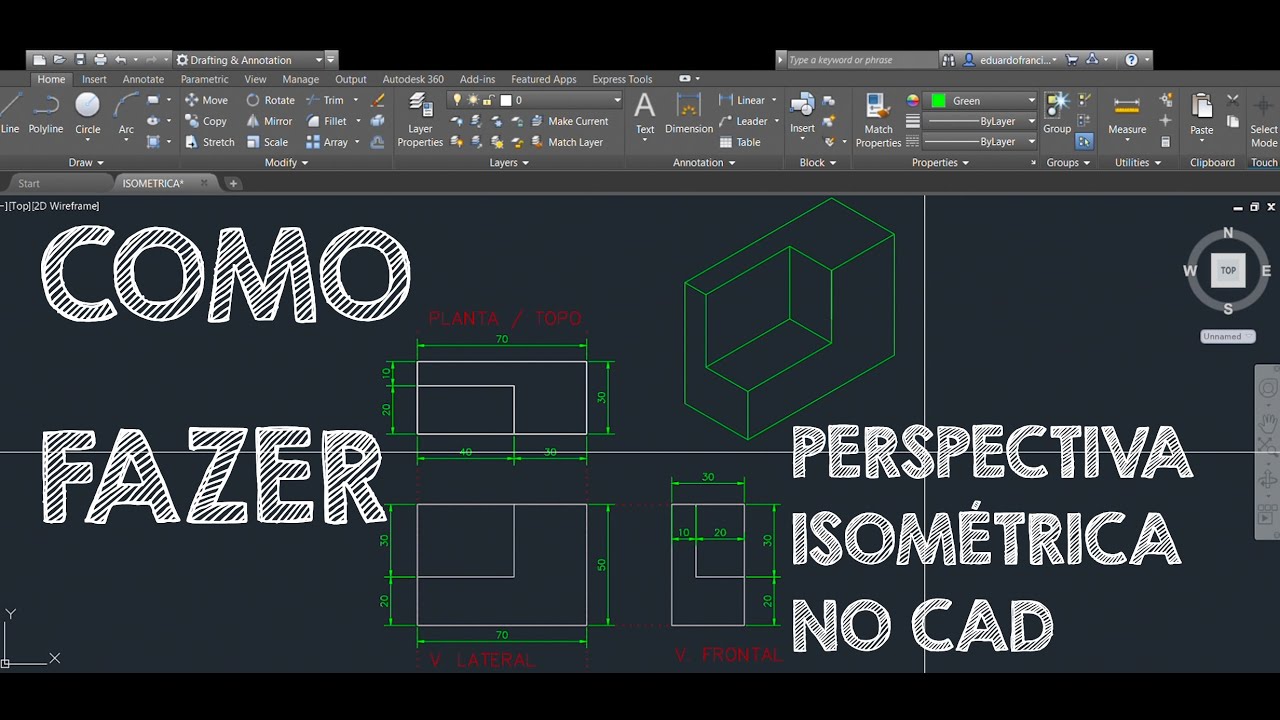Open the Measure utility
The width and height of the screenshot is (1280, 720).
click(1127, 114)
